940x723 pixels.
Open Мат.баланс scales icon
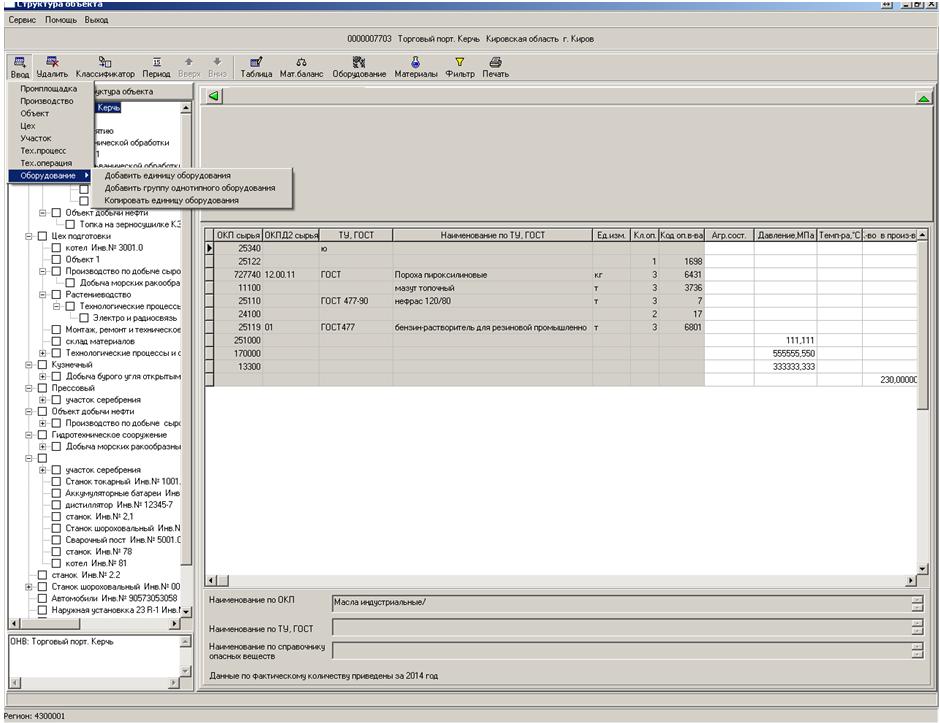[x=301, y=62]
